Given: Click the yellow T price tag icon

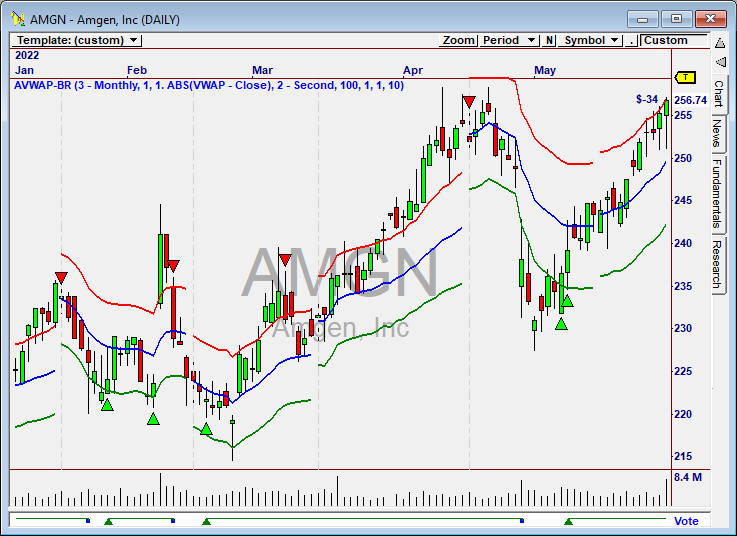Looking at the screenshot, I should 685,77.
